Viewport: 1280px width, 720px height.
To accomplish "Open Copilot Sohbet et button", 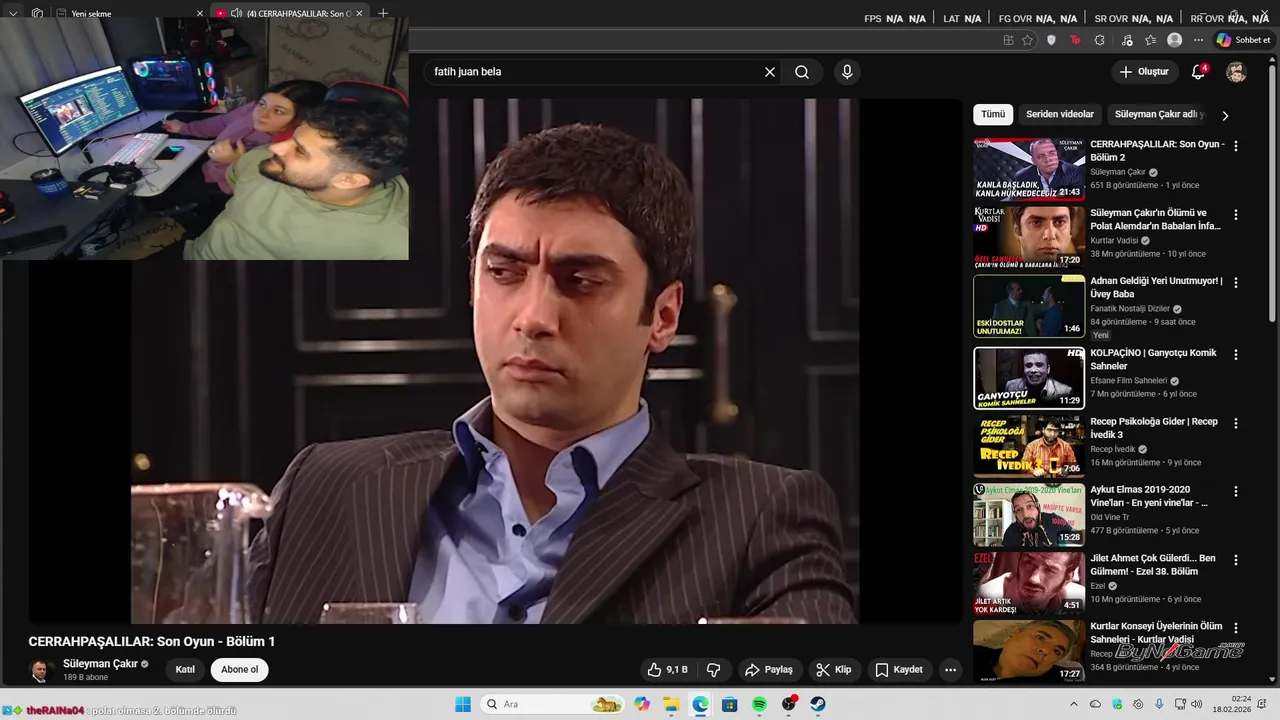I will [x=1243, y=40].
